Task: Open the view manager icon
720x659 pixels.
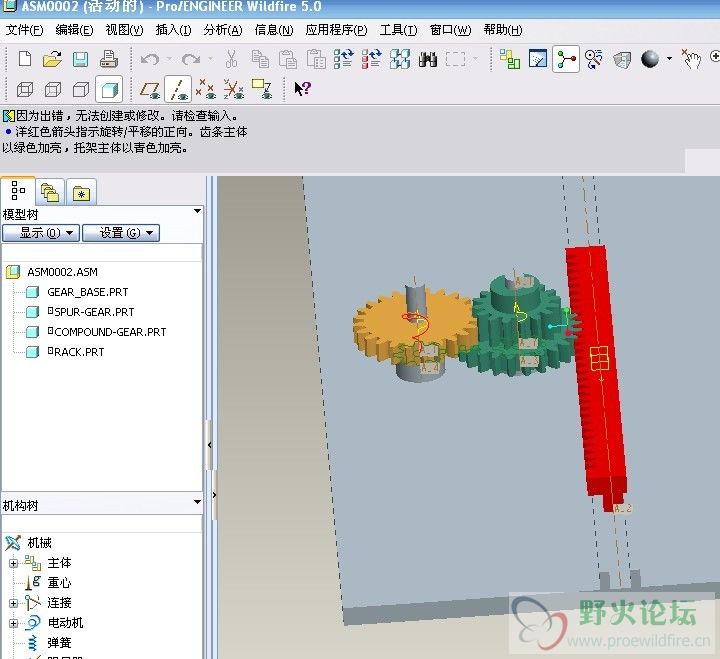Action: (x=538, y=59)
